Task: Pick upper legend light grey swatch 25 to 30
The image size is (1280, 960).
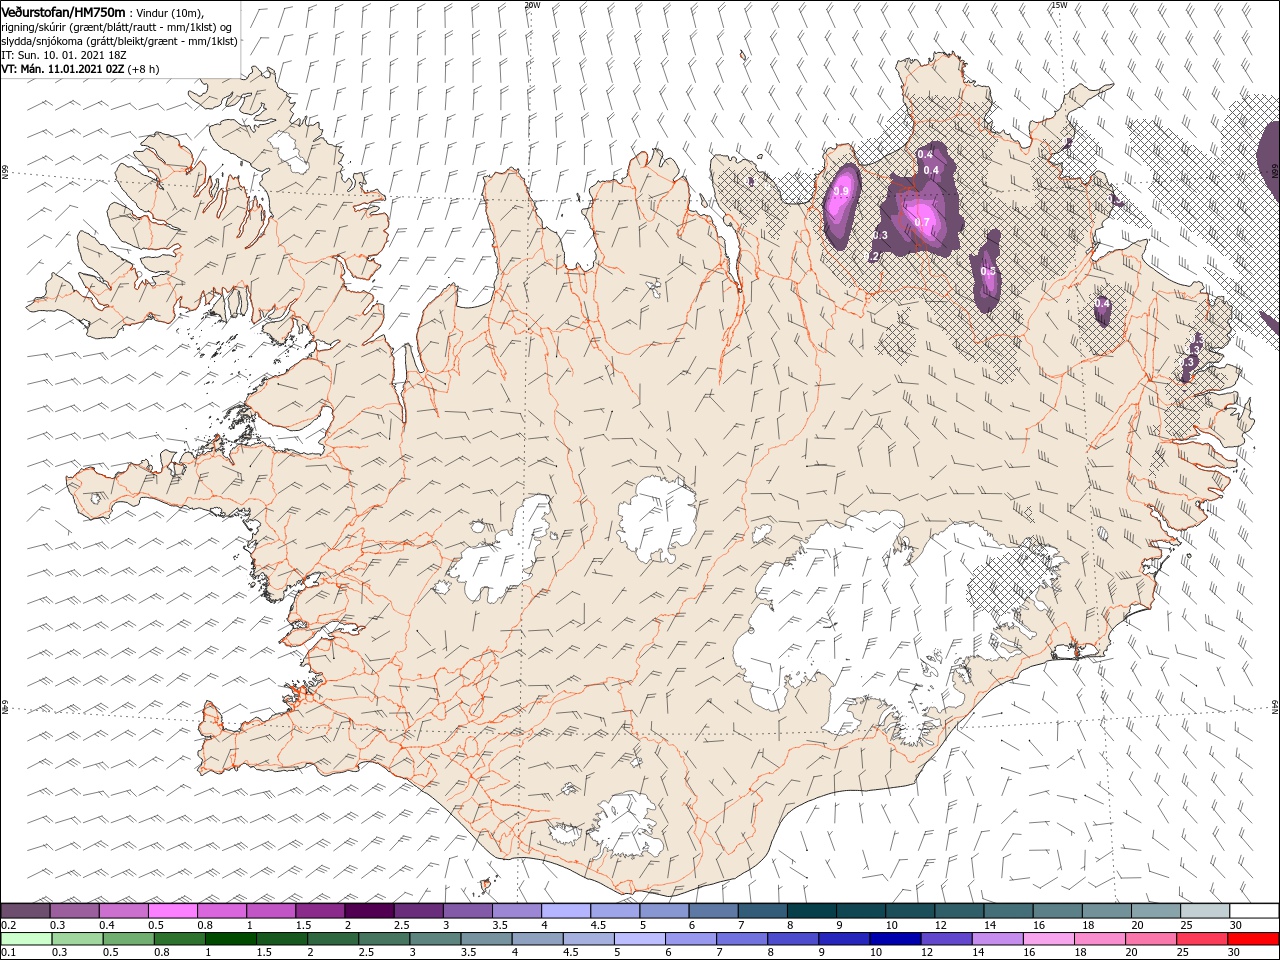Action: (1204, 911)
